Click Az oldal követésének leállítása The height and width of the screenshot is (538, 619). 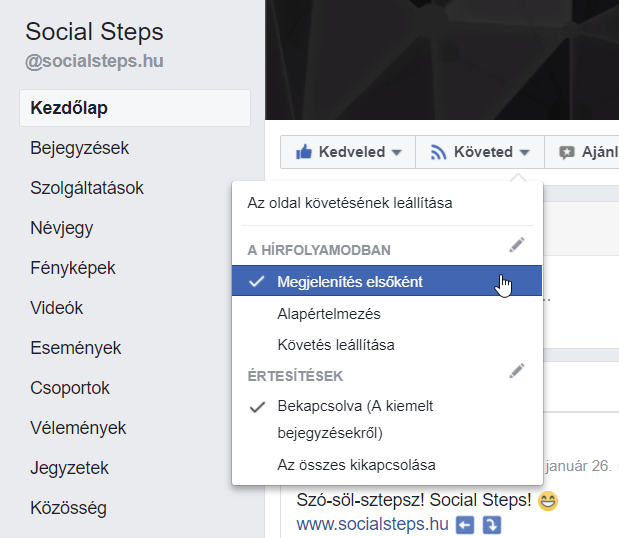[350, 203]
